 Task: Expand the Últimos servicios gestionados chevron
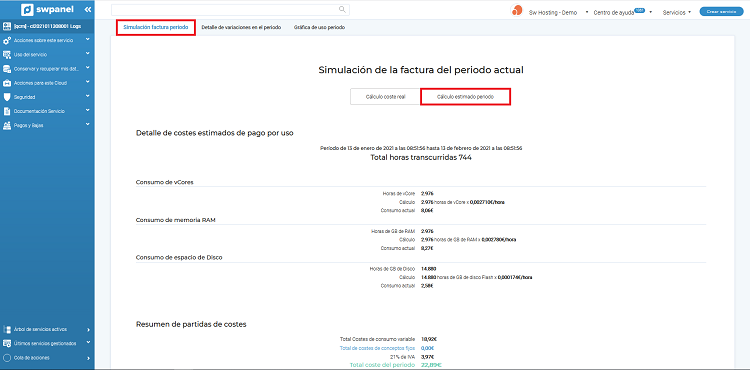tap(88, 343)
